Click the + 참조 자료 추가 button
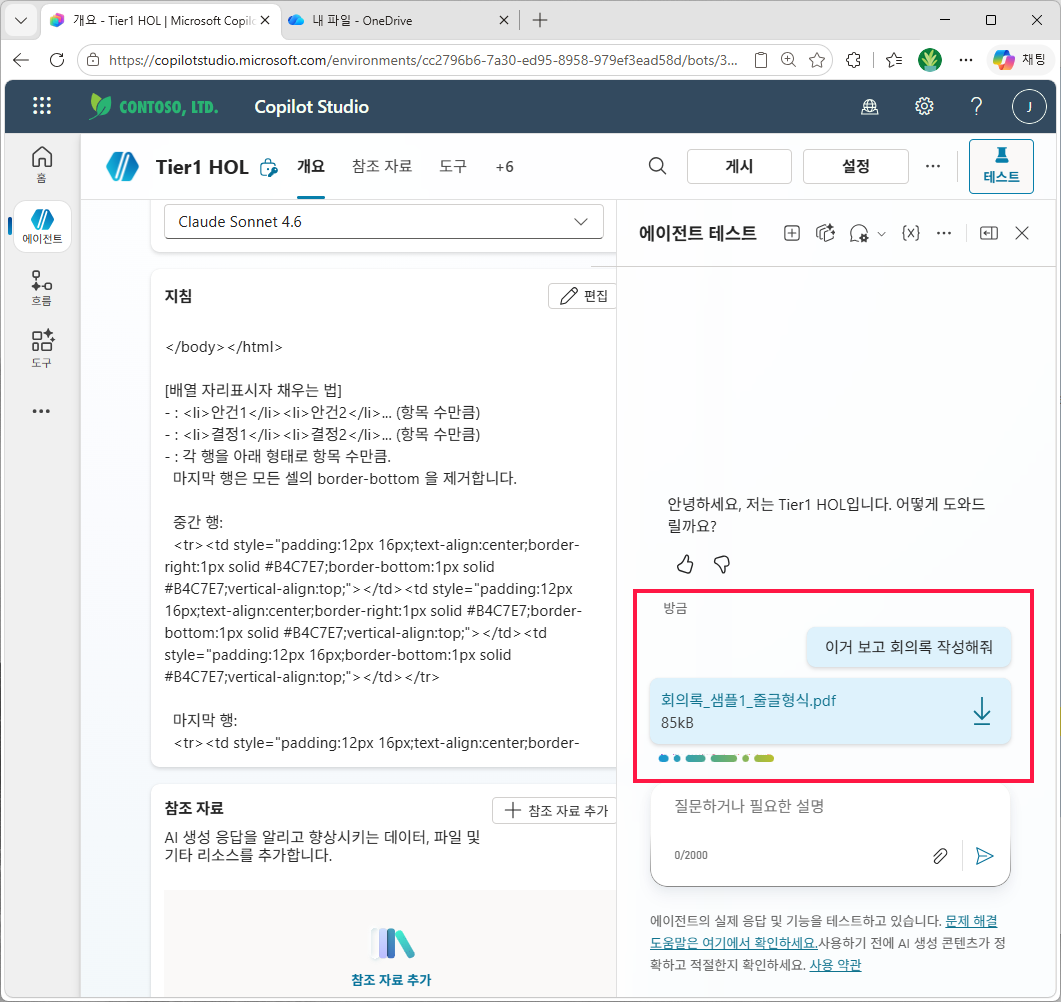This screenshot has width=1061, height=1002. point(555,811)
